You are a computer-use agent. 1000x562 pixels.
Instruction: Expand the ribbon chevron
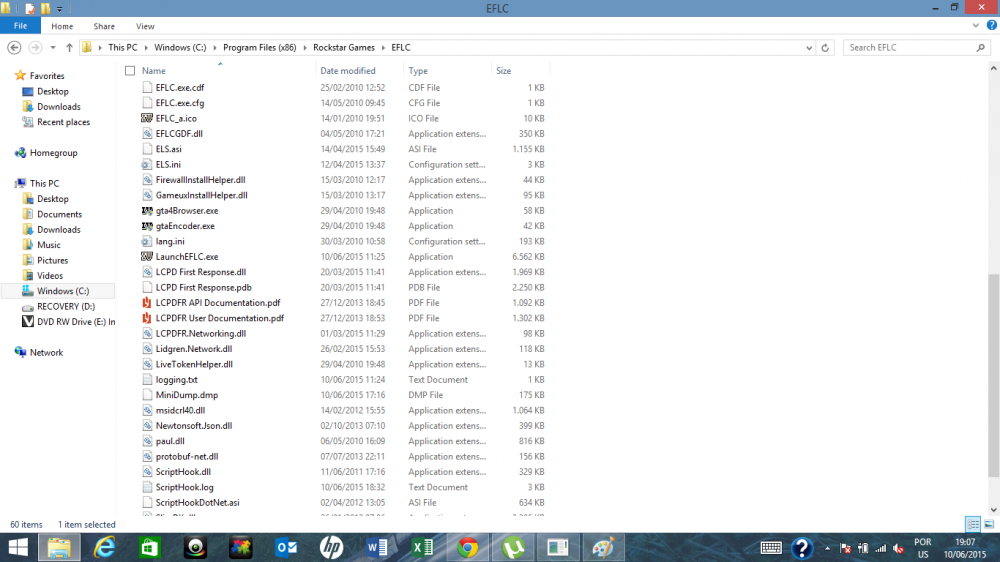[x=976, y=26]
